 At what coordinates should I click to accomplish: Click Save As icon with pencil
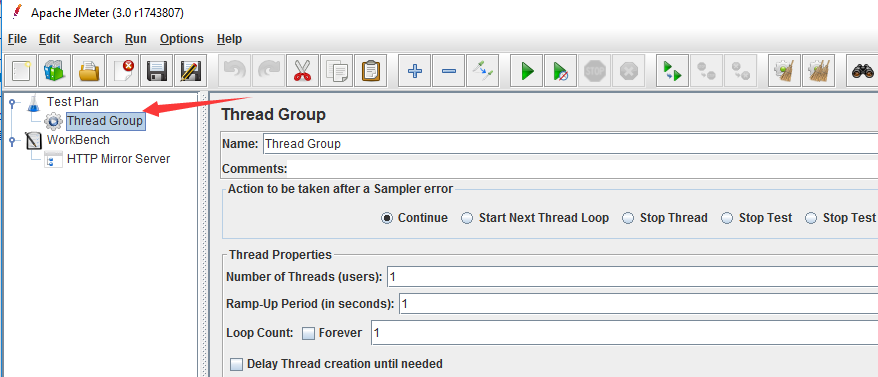191,71
